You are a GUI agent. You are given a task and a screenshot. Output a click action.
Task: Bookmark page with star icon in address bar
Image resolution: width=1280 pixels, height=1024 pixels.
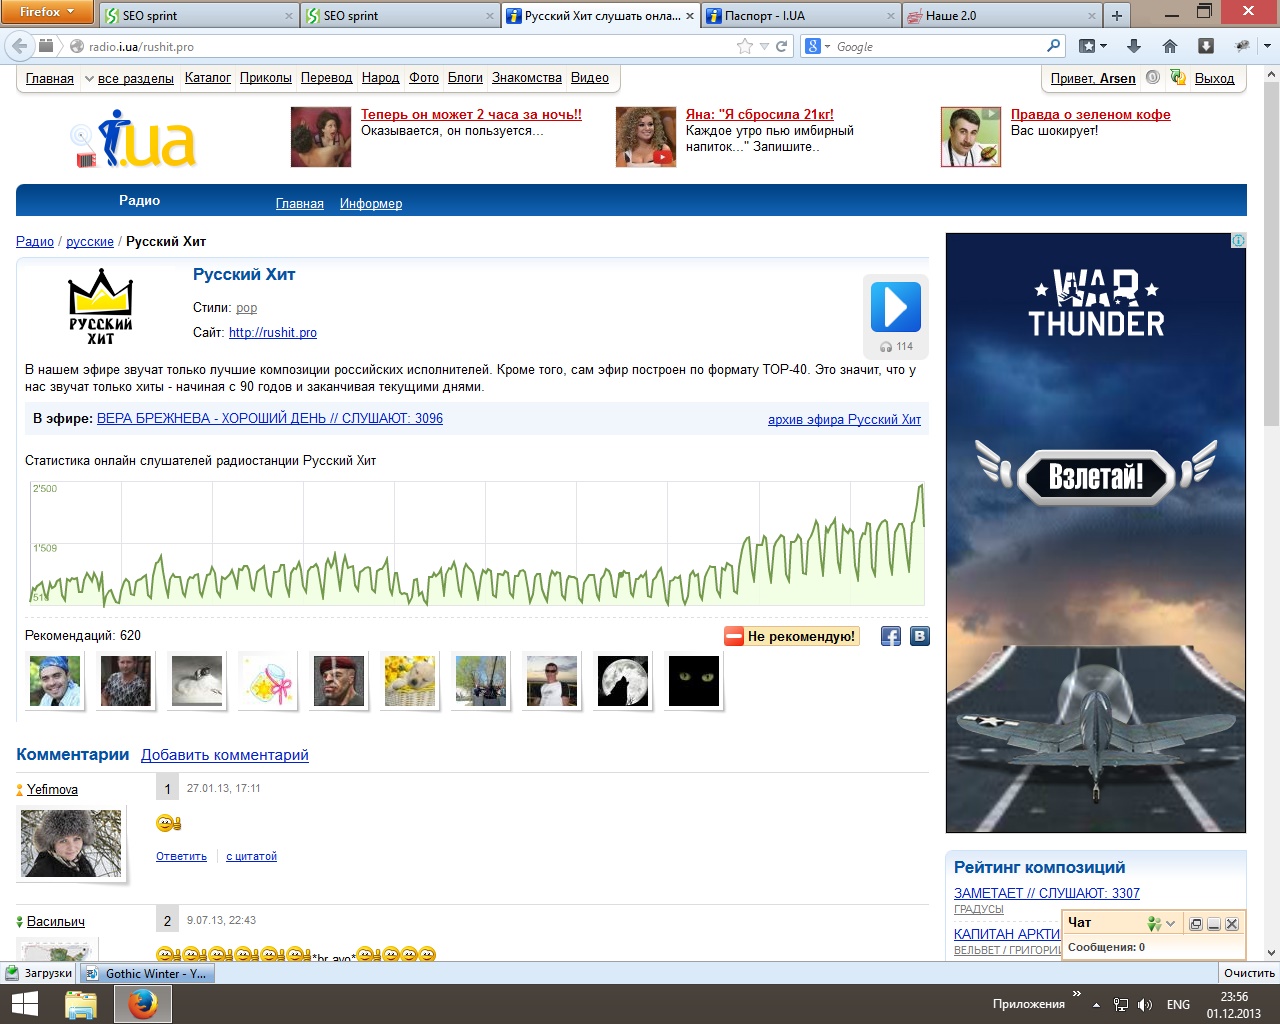tap(744, 46)
